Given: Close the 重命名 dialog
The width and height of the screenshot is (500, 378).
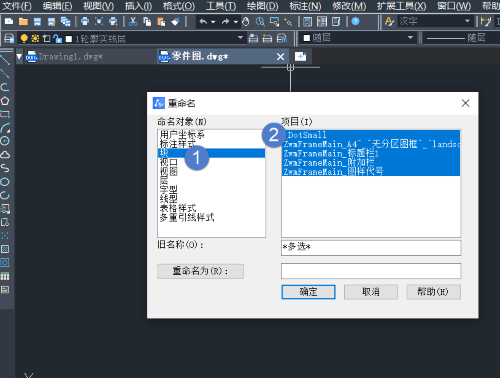Looking at the screenshot, I should pos(465,103).
